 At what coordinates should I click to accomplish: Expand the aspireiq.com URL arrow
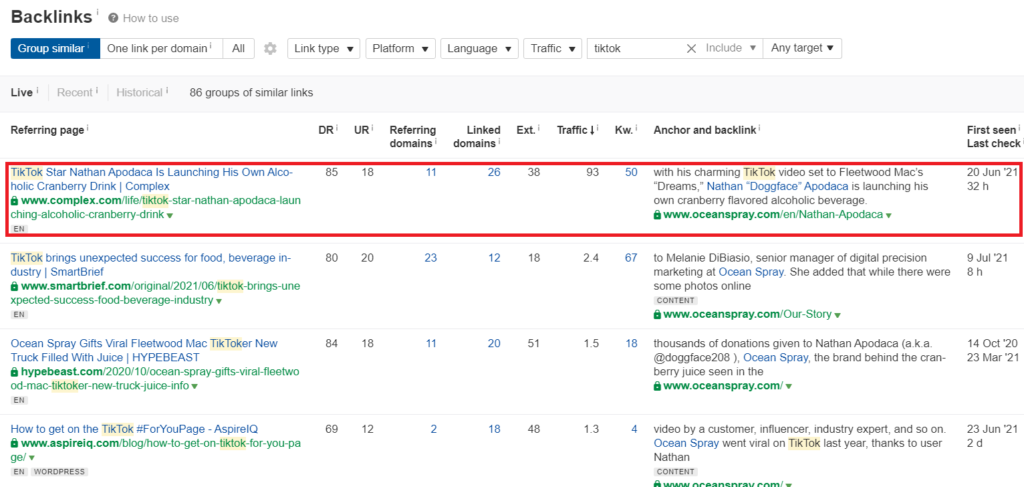[31, 458]
